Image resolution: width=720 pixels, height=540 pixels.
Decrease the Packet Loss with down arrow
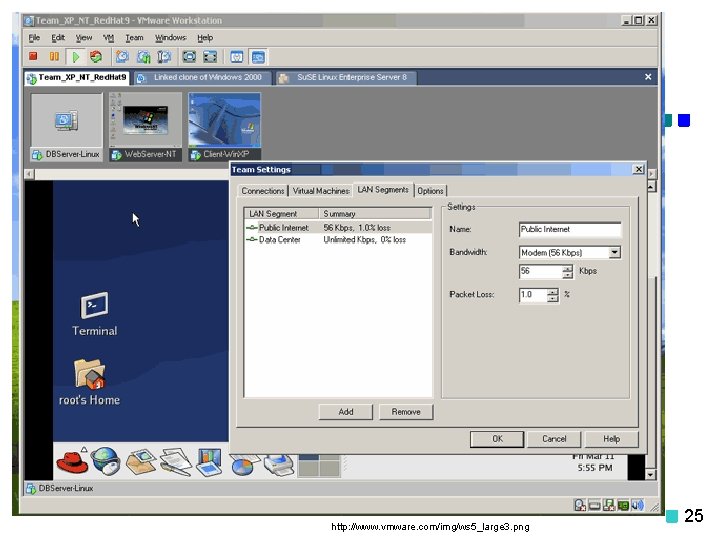coord(553,298)
